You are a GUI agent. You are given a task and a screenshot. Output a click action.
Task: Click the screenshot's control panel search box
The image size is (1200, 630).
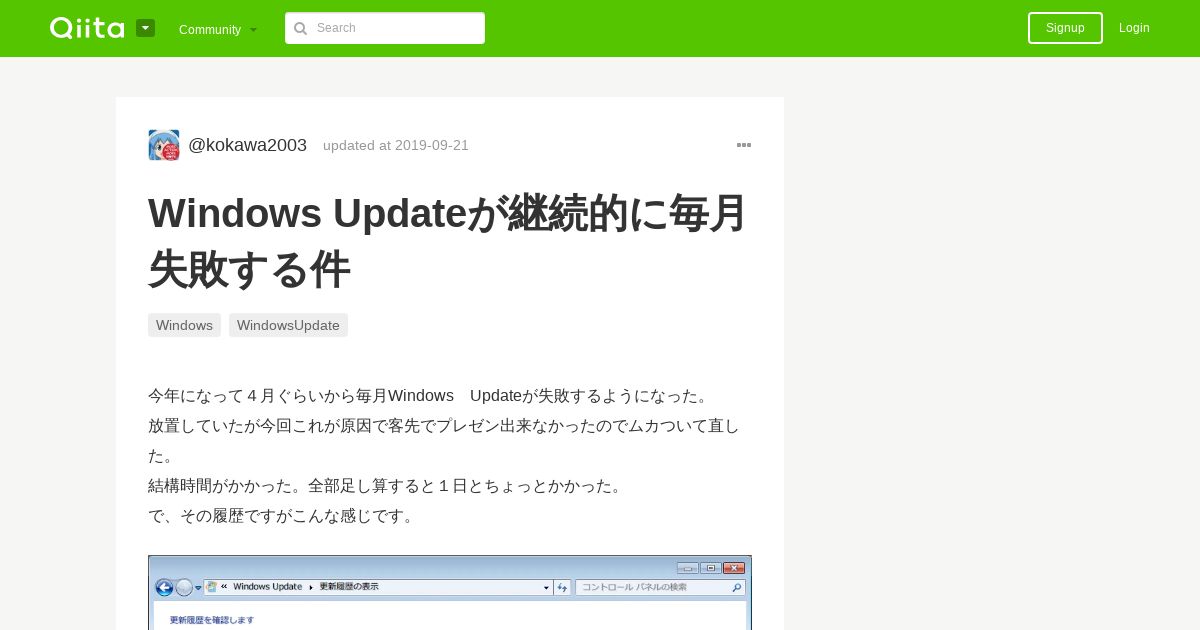click(660, 587)
